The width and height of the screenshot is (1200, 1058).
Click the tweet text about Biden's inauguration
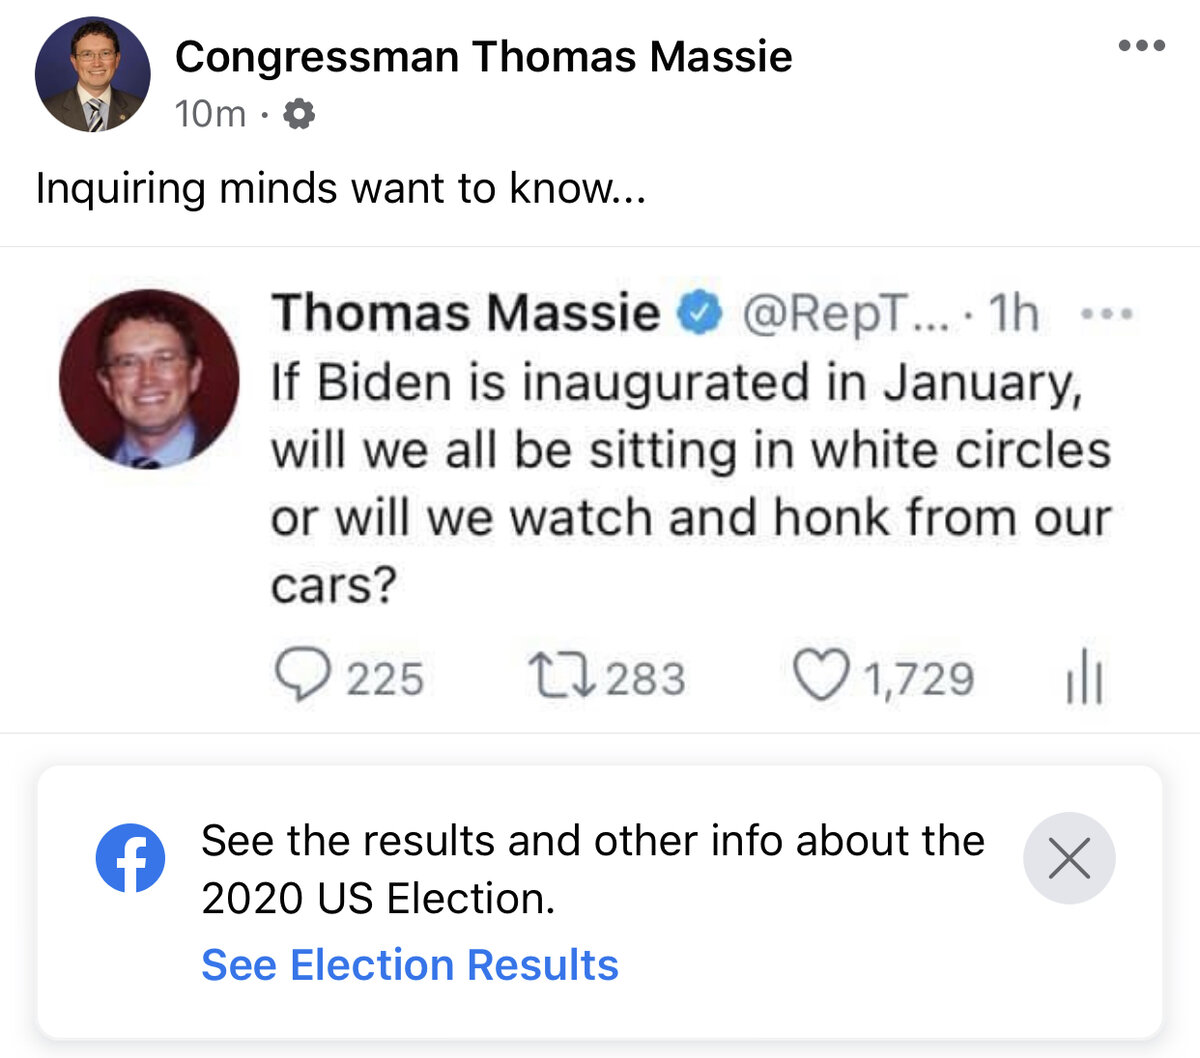[x=690, y=483]
